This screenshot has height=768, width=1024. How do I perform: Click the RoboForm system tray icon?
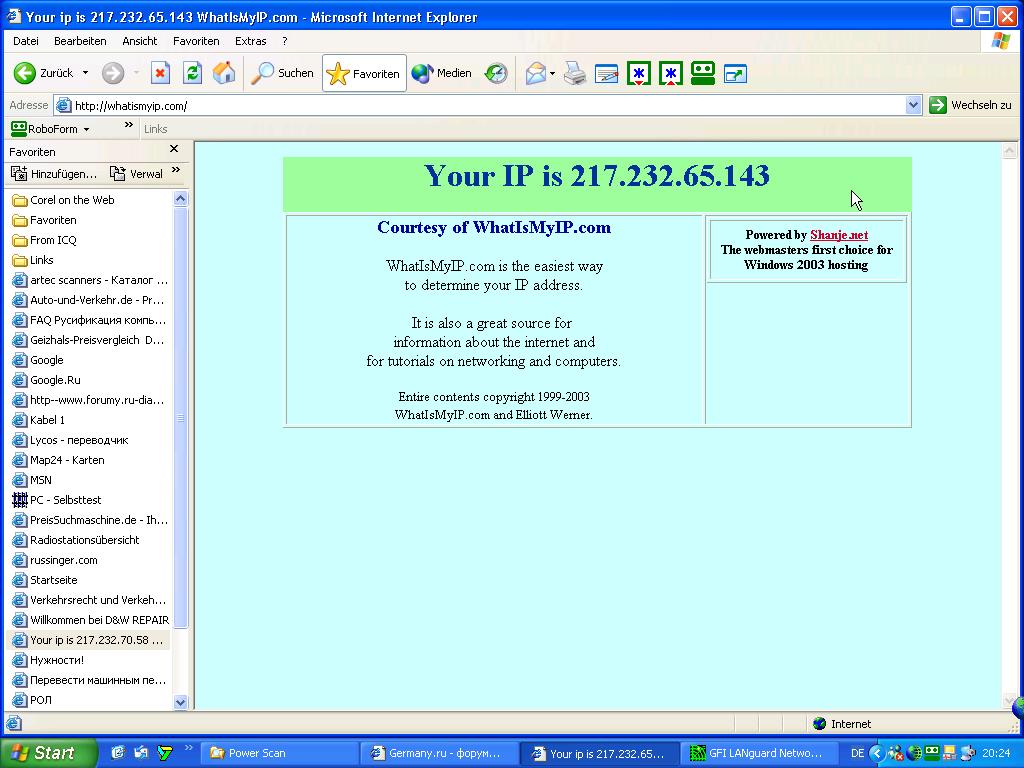932,753
